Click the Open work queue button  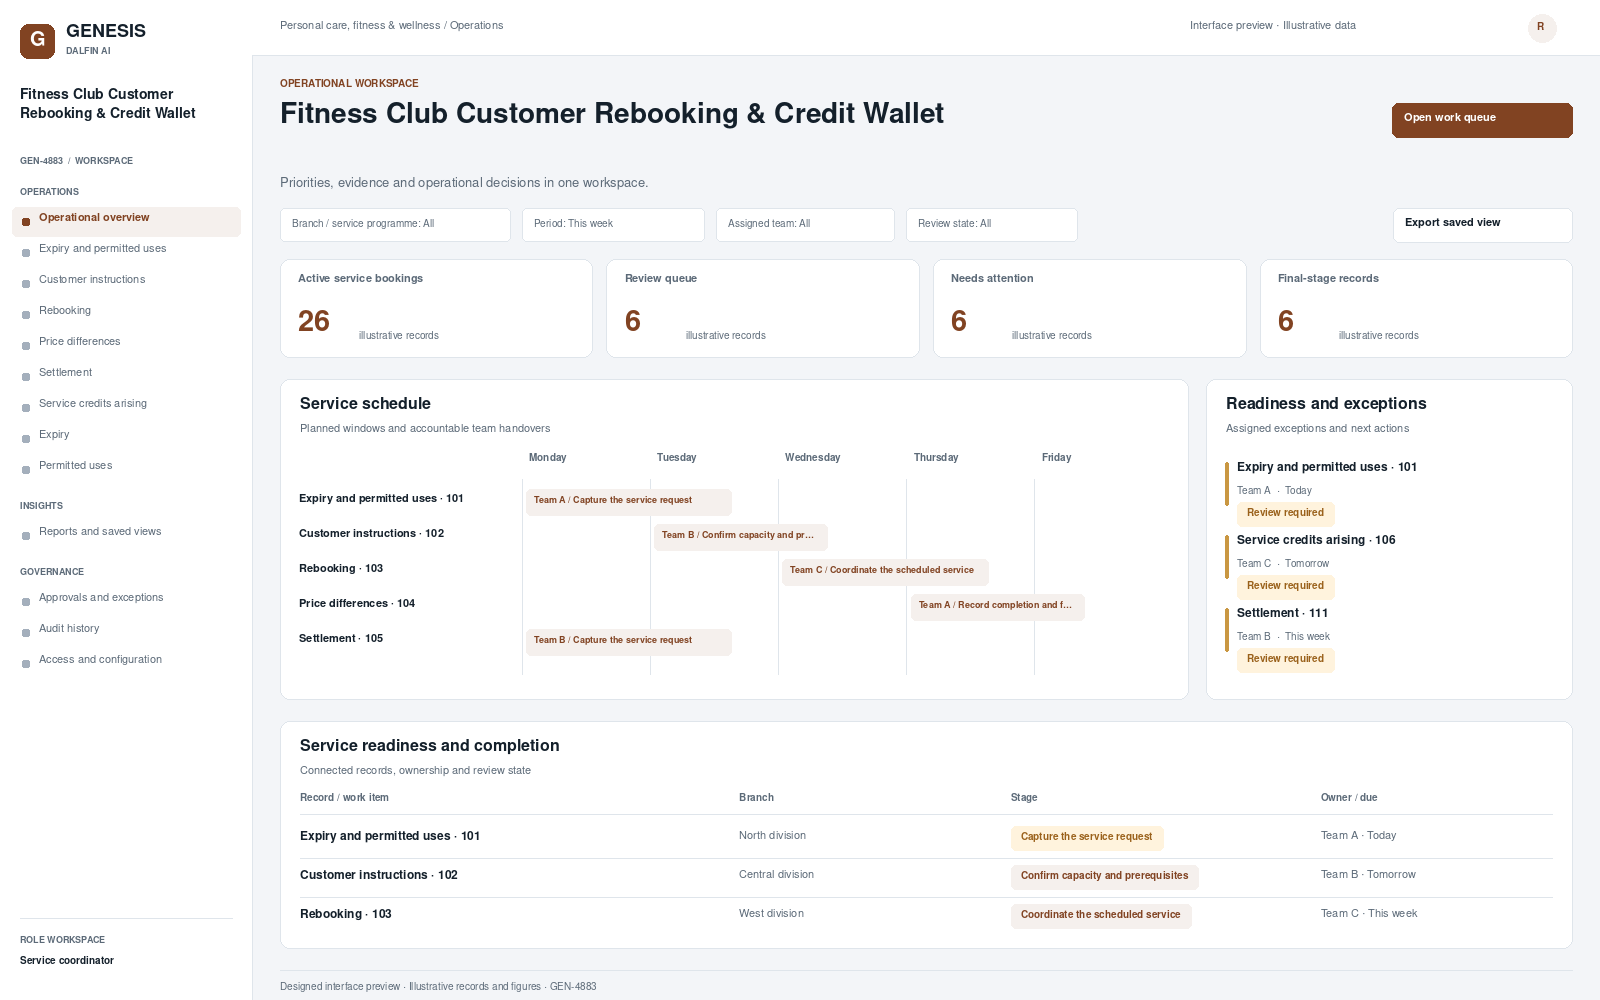pos(1482,120)
